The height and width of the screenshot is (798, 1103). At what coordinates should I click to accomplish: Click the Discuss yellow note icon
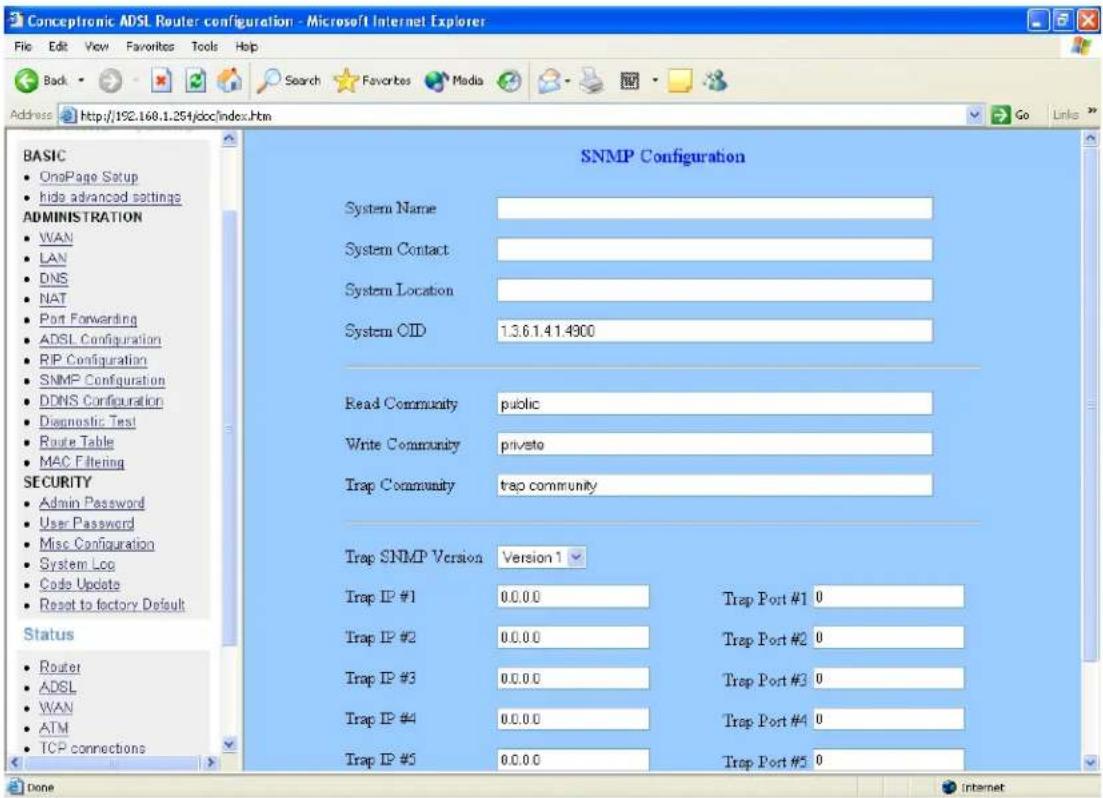680,82
